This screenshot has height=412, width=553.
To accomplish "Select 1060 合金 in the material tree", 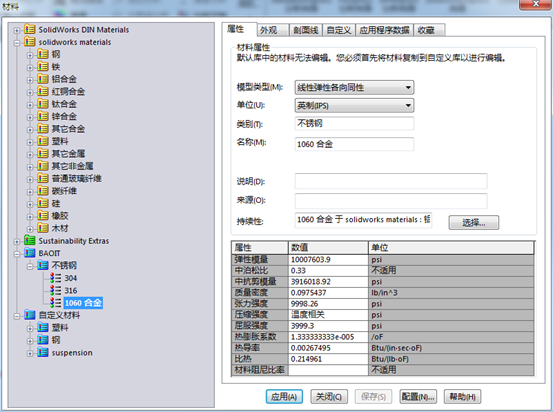I will point(83,303).
